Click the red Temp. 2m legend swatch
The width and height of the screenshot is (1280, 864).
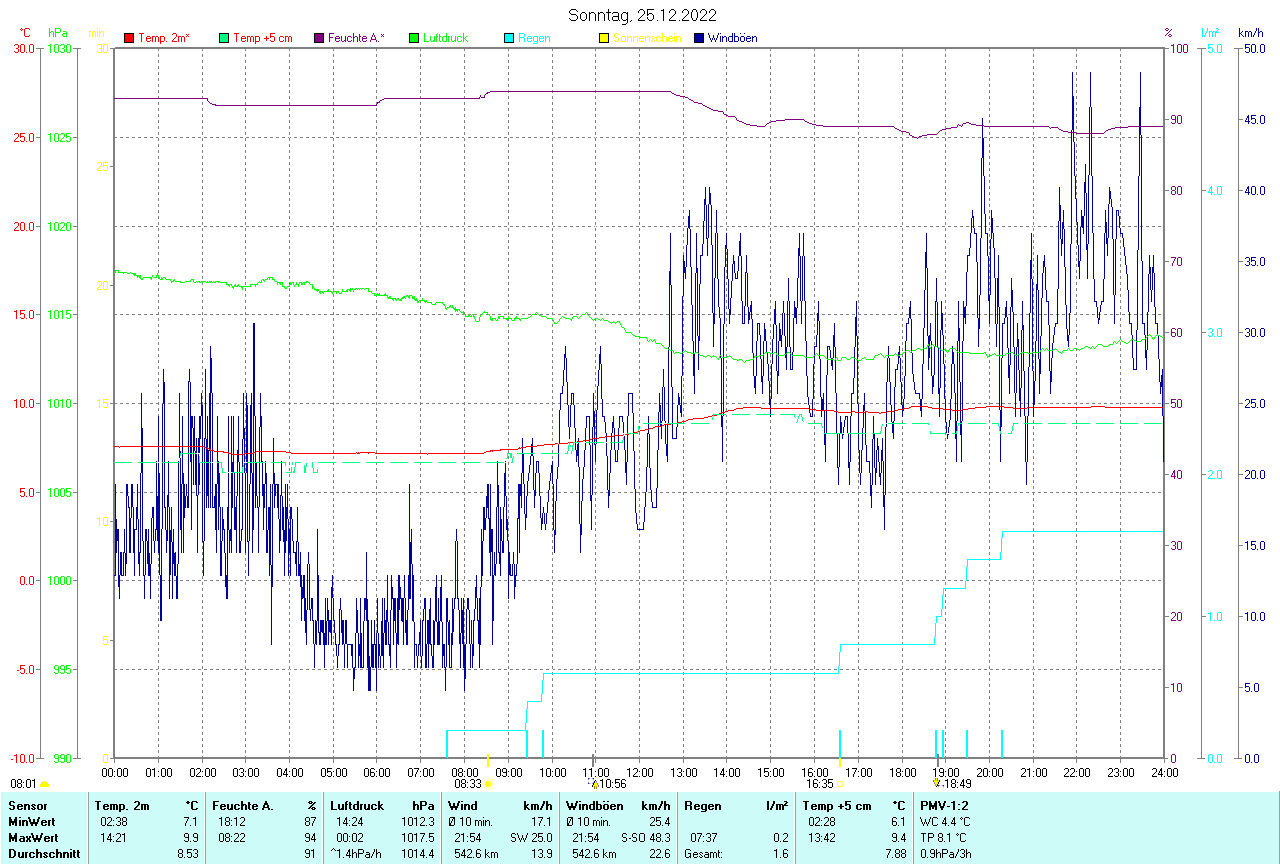click(129, 38)
